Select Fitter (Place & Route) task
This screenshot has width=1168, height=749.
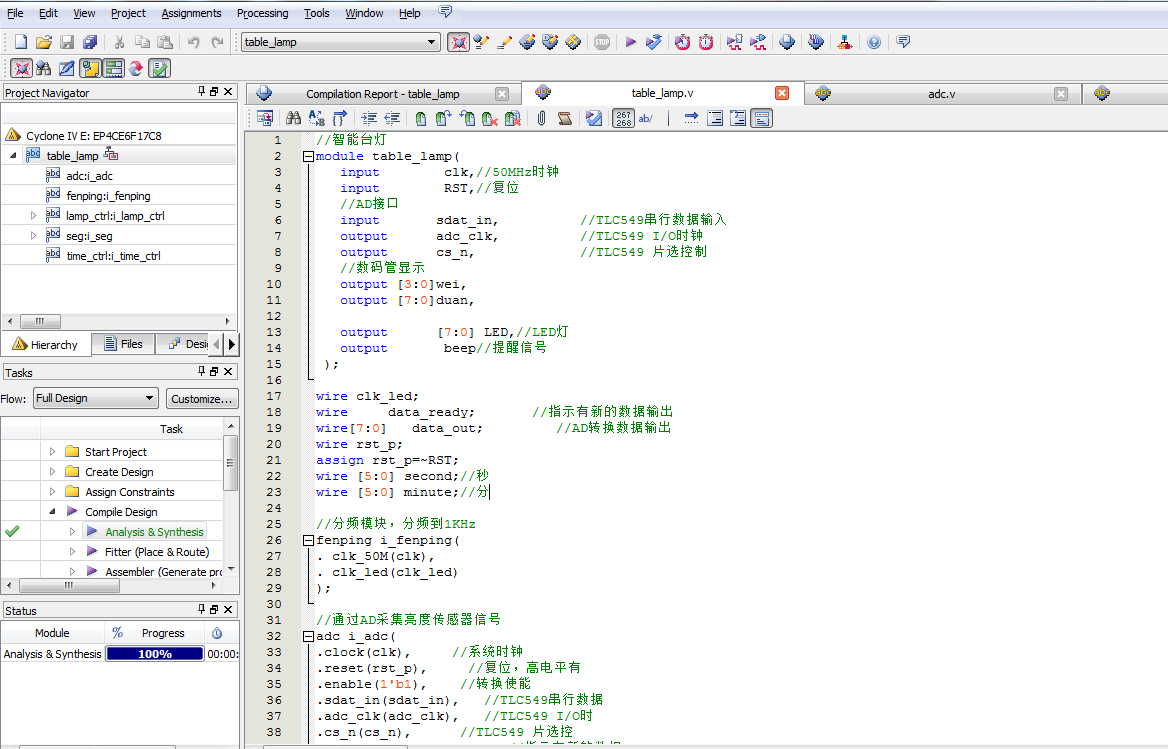pos(156,552)
